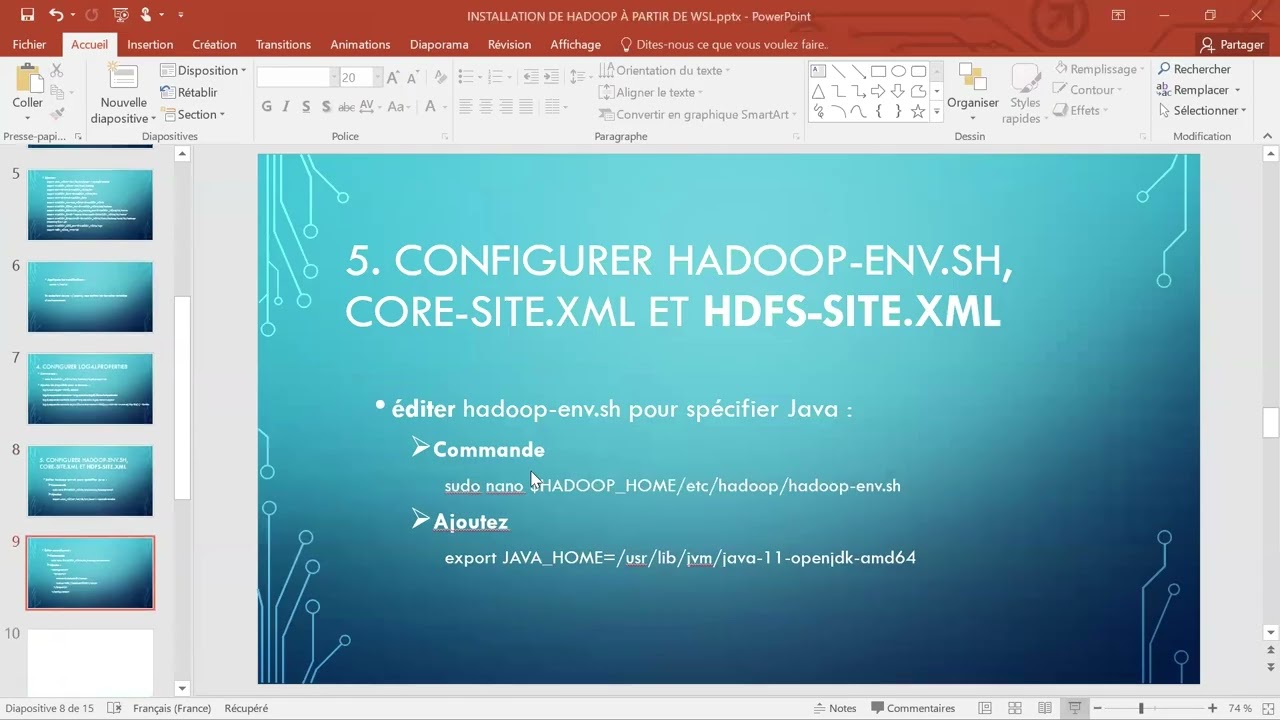Open the Organiser dropdown
Screen dimensions: 1280x720
pos(973,93)
